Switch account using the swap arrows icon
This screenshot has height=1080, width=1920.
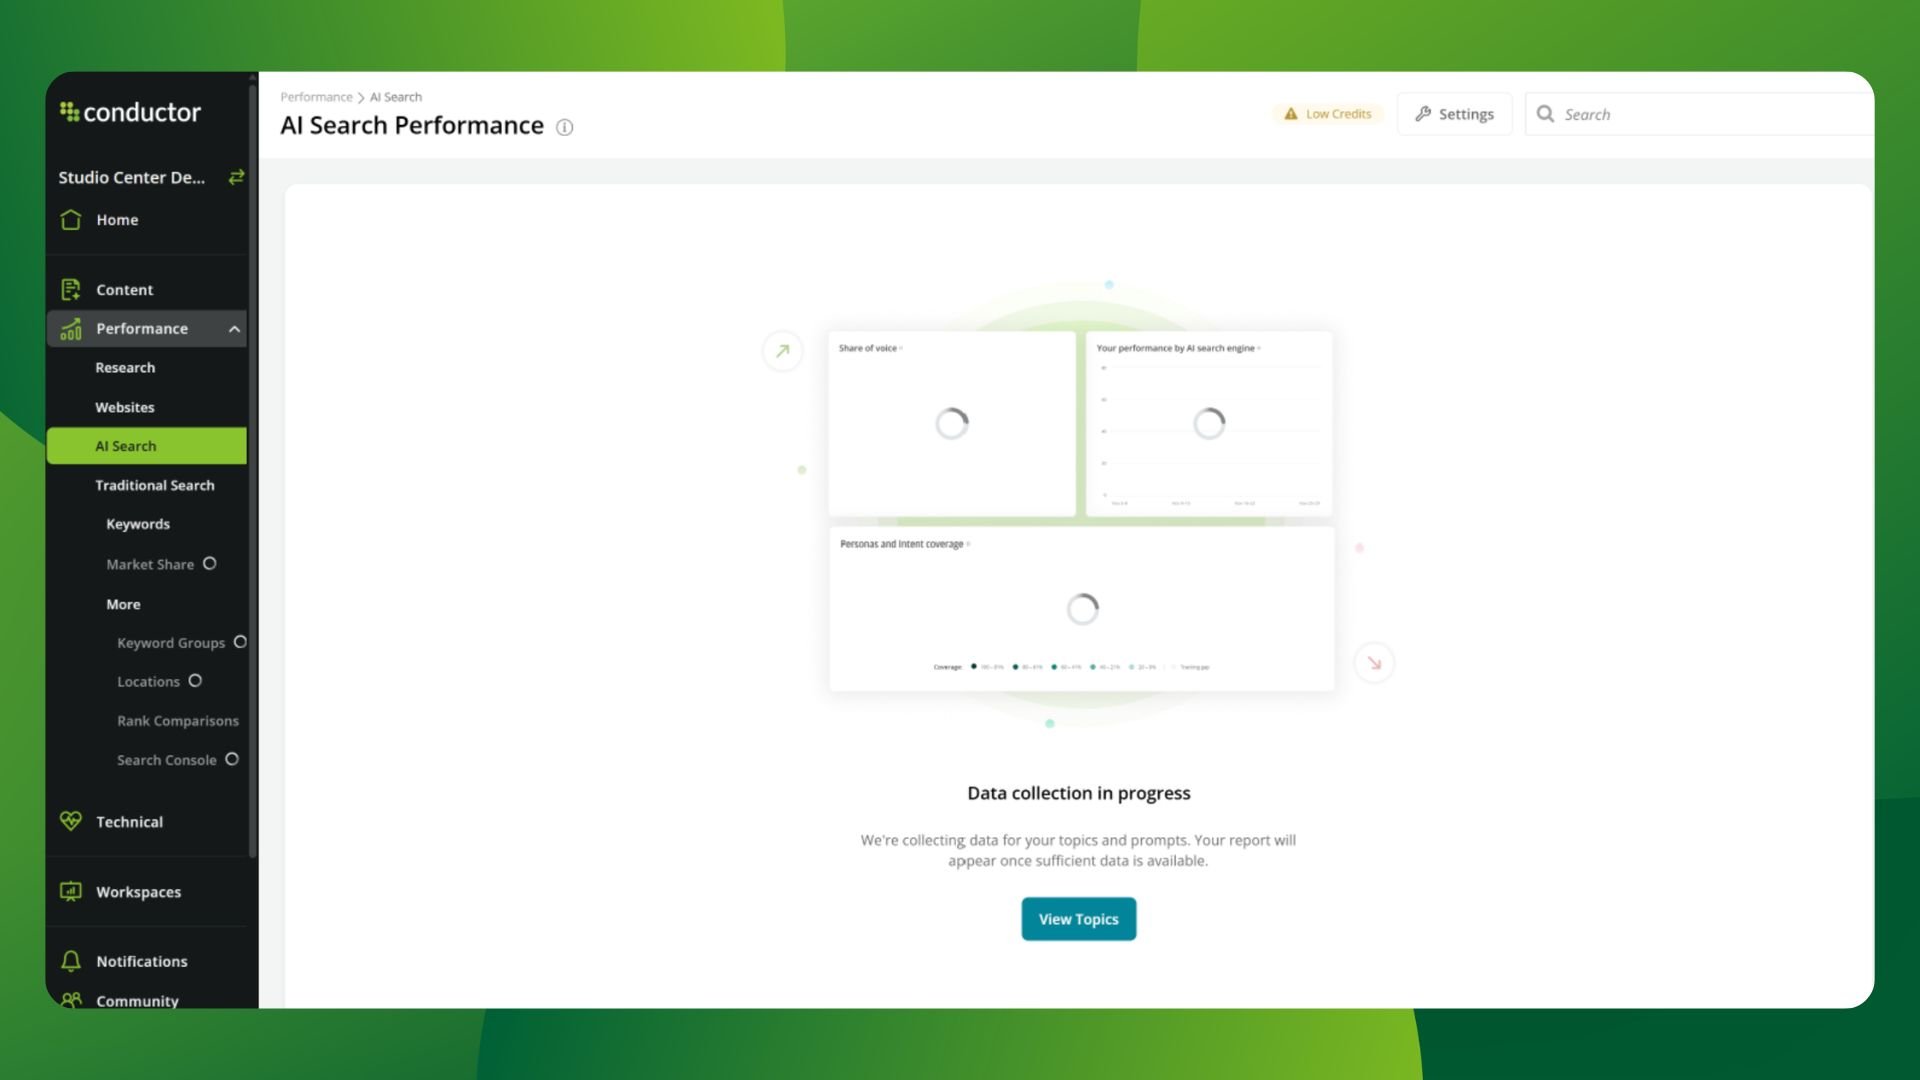[x=236, y=177]
